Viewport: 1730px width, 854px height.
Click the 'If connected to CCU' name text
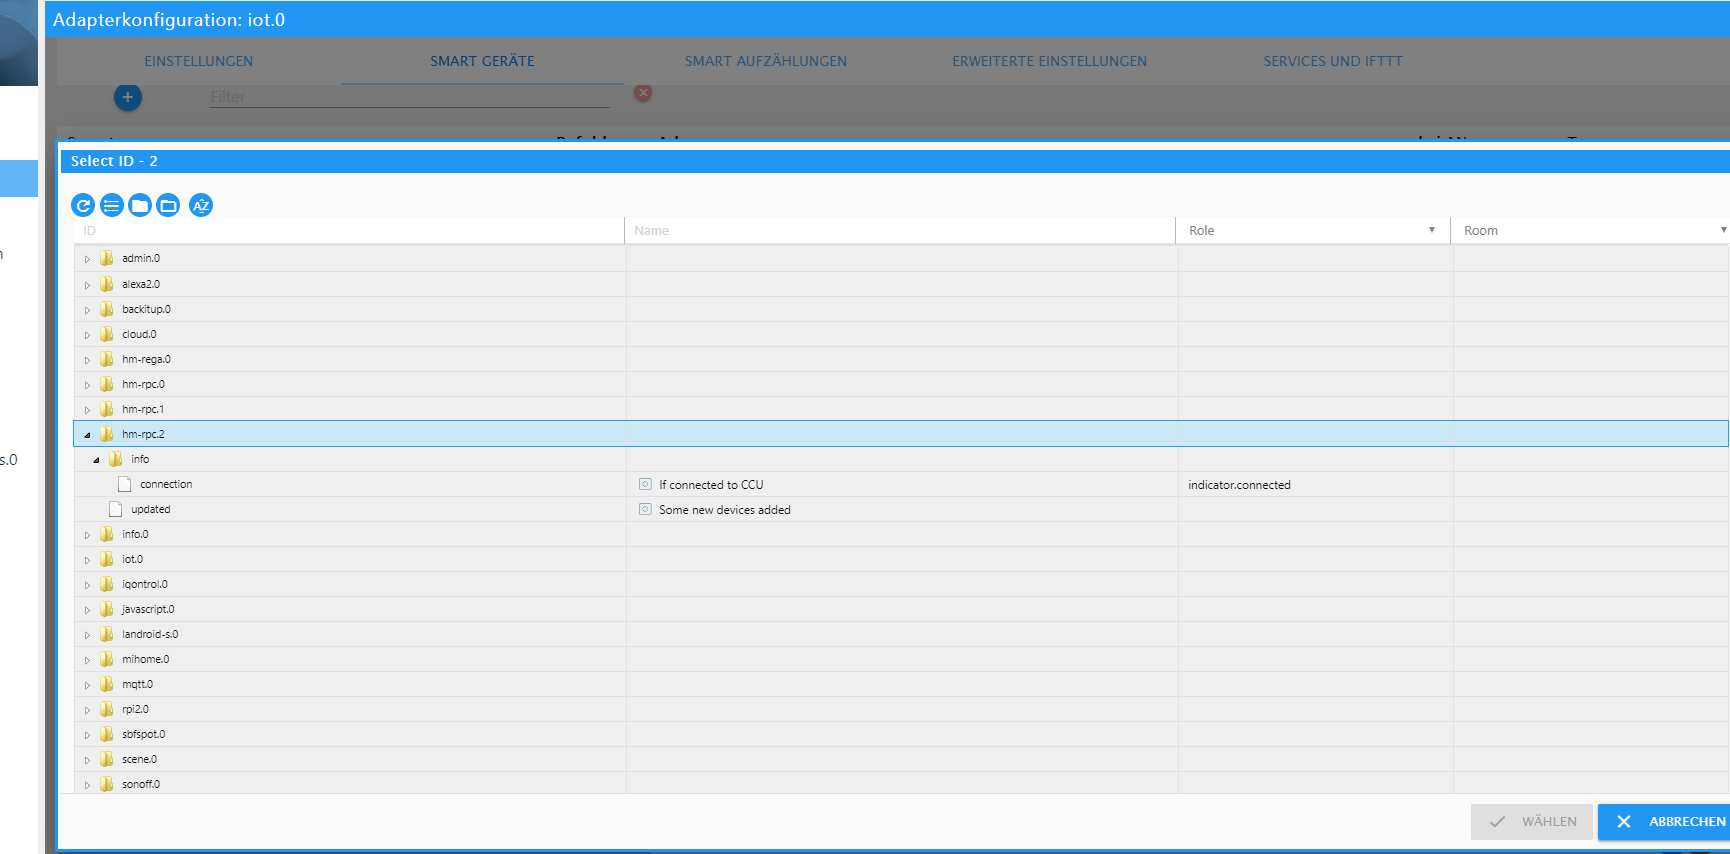point(711,485)
